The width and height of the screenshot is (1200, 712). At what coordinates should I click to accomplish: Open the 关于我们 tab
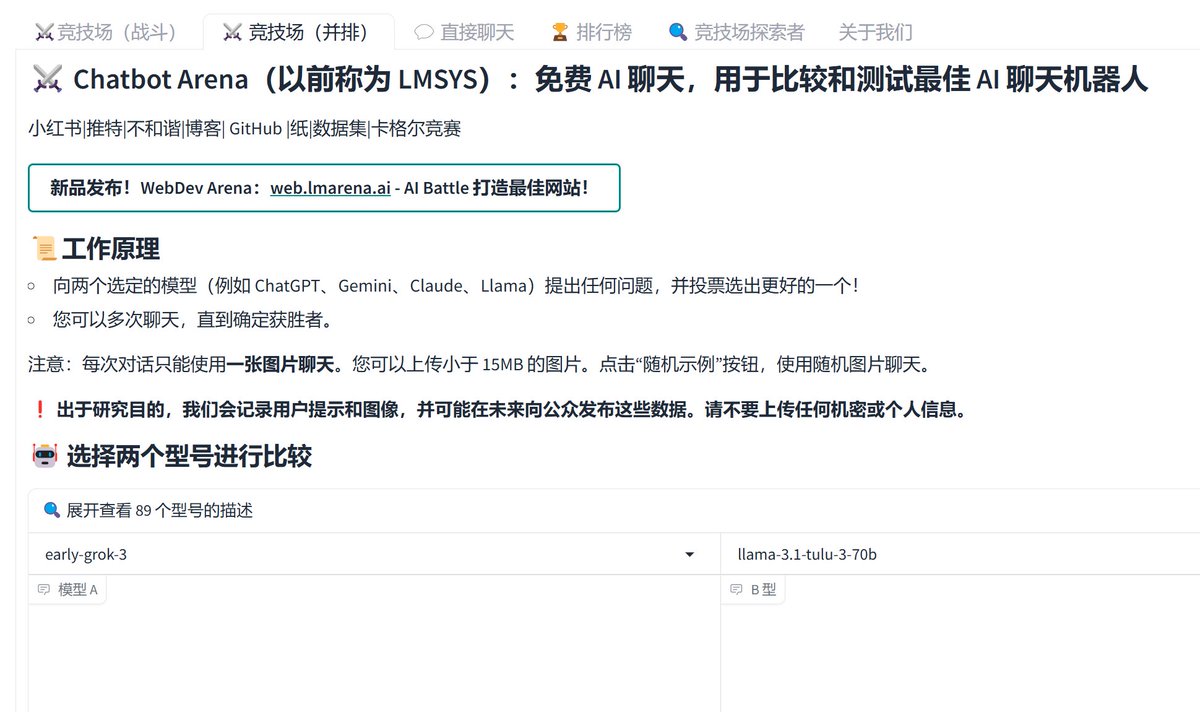[x=875, y=32]
